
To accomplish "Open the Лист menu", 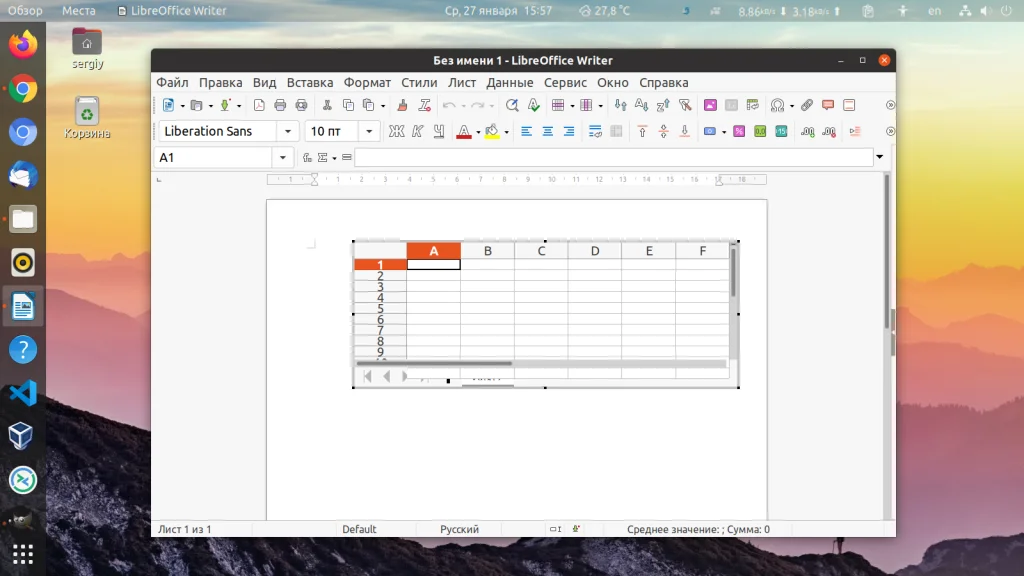I will coord(462,82).
